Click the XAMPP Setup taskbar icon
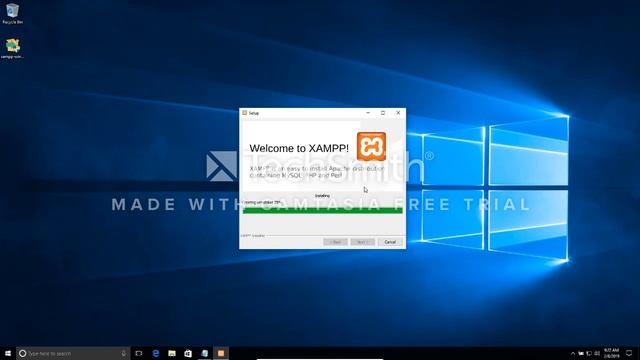 221,353
